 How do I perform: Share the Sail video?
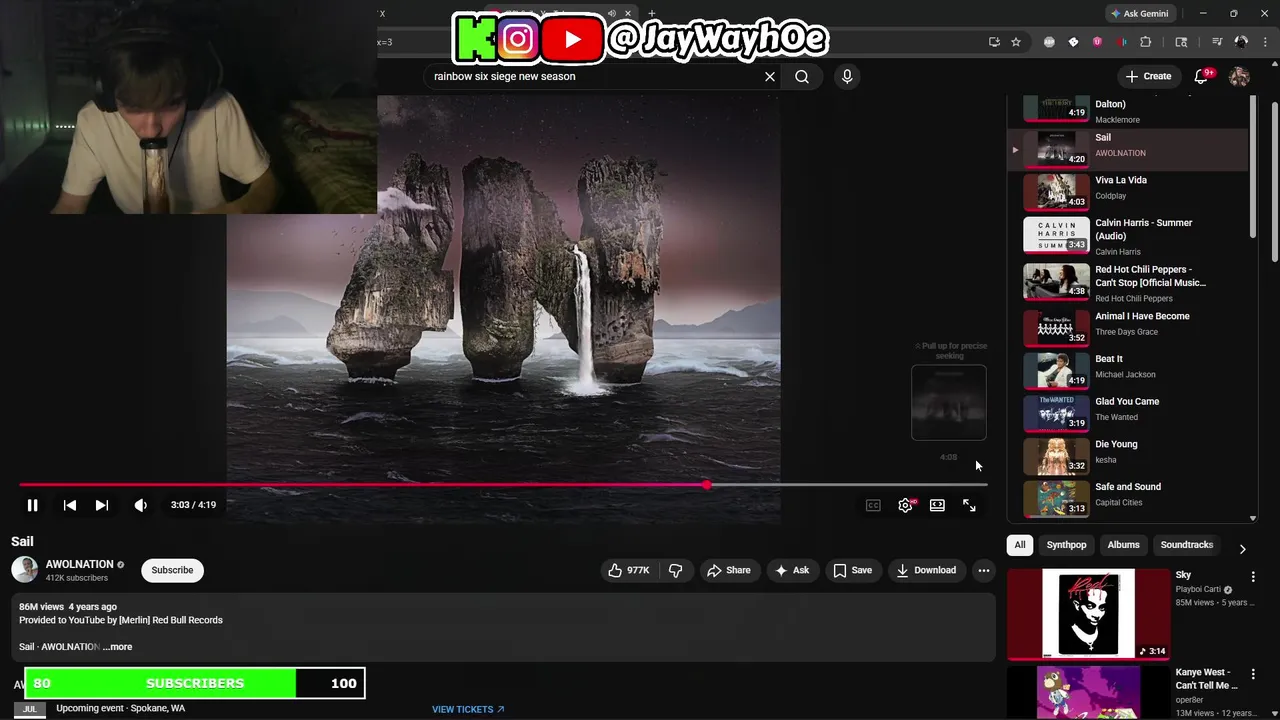coord(729,570)
